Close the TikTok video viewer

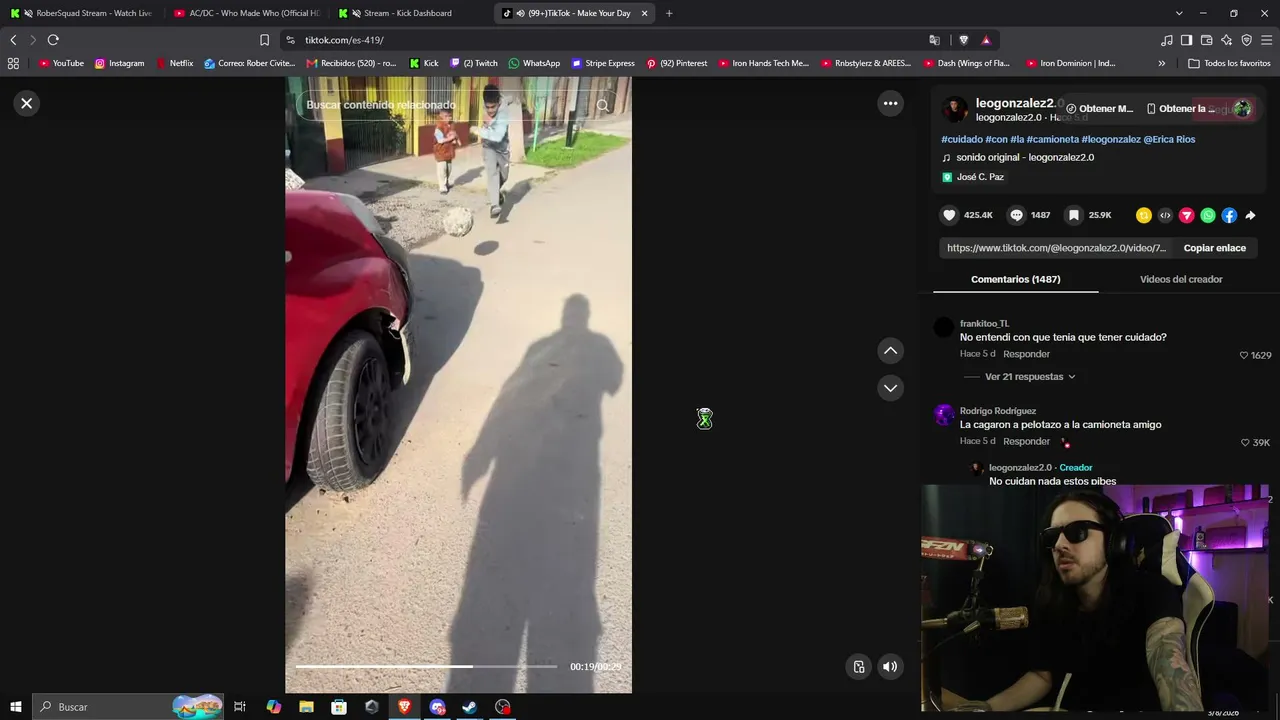point(27,103)
